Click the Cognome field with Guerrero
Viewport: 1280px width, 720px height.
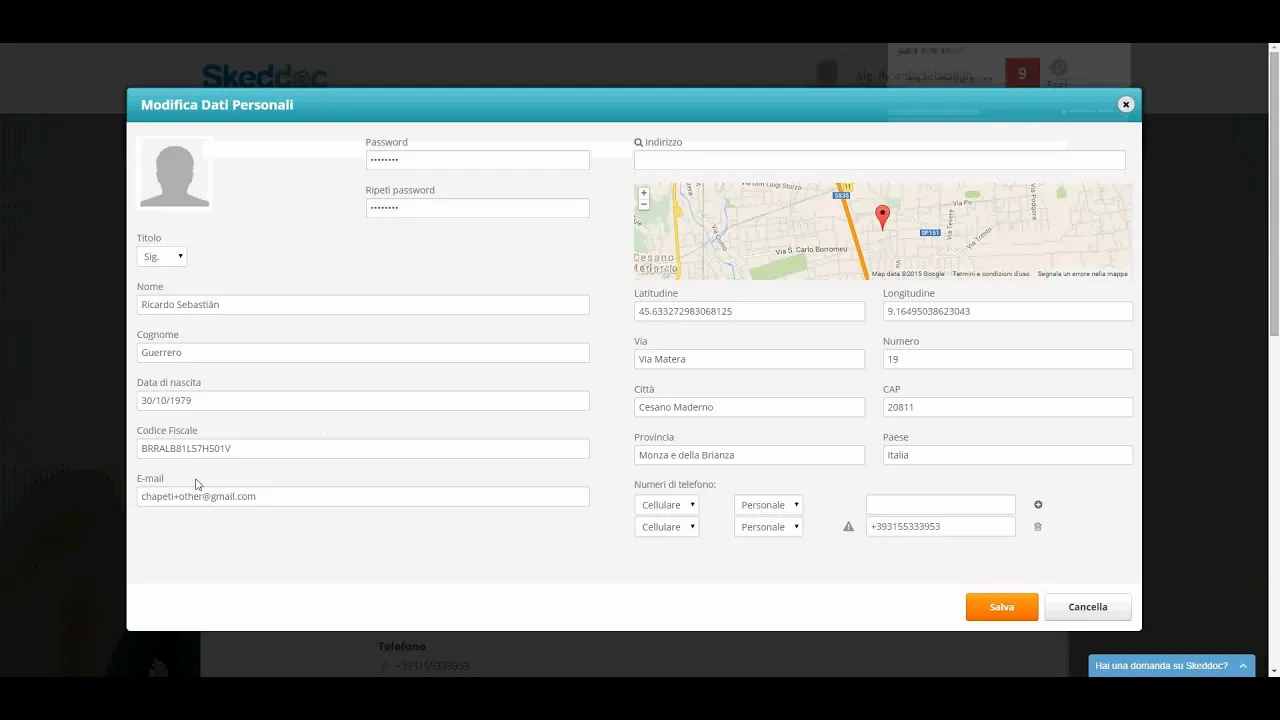point(363,352)
